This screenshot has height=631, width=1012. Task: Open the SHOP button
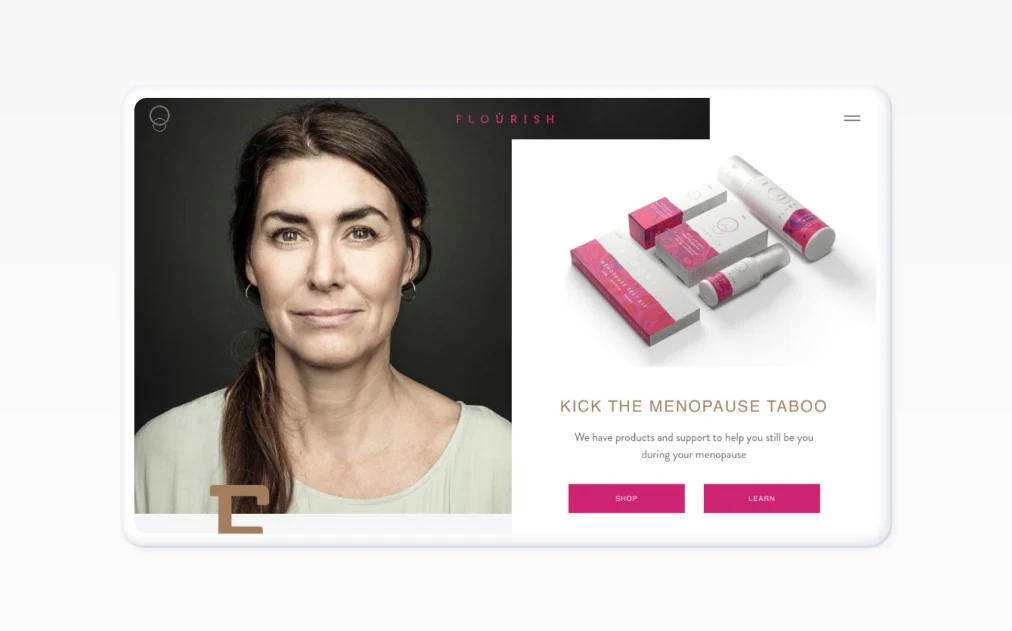[626, 498]
